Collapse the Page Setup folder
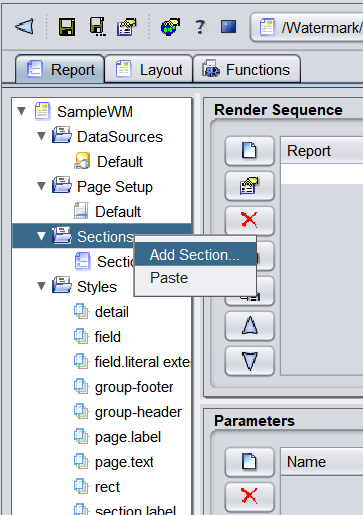This screenshot has height=515, width=363. click(x=41, y=186)
